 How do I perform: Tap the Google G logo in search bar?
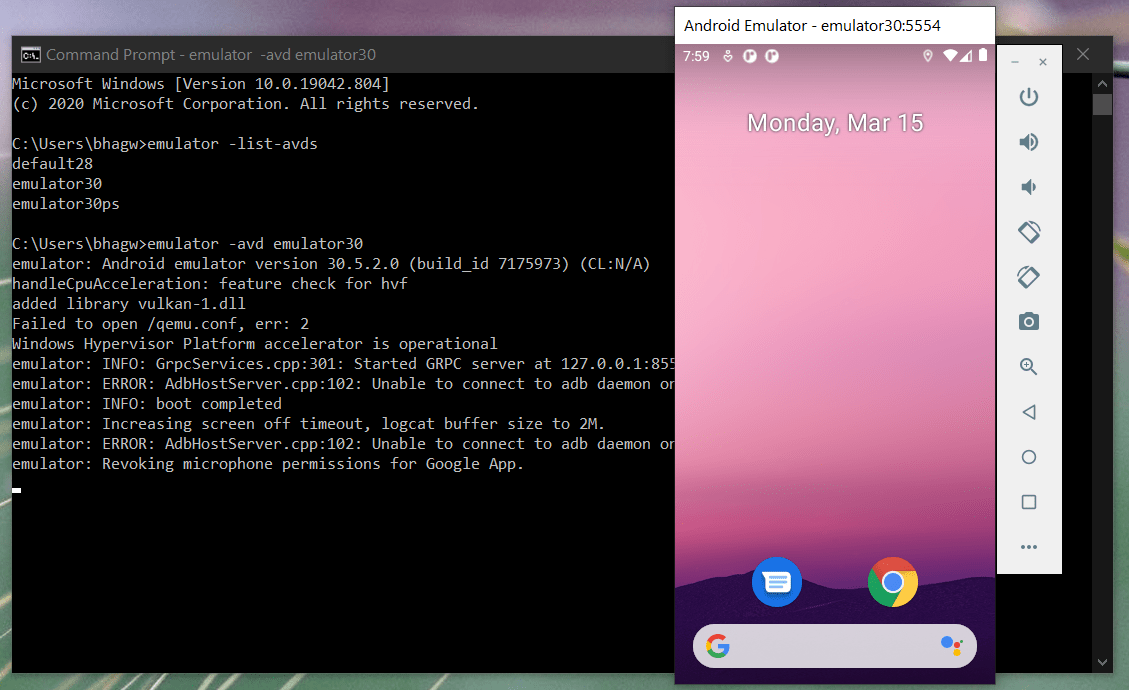pyautogui.click(x=717, y=646)
